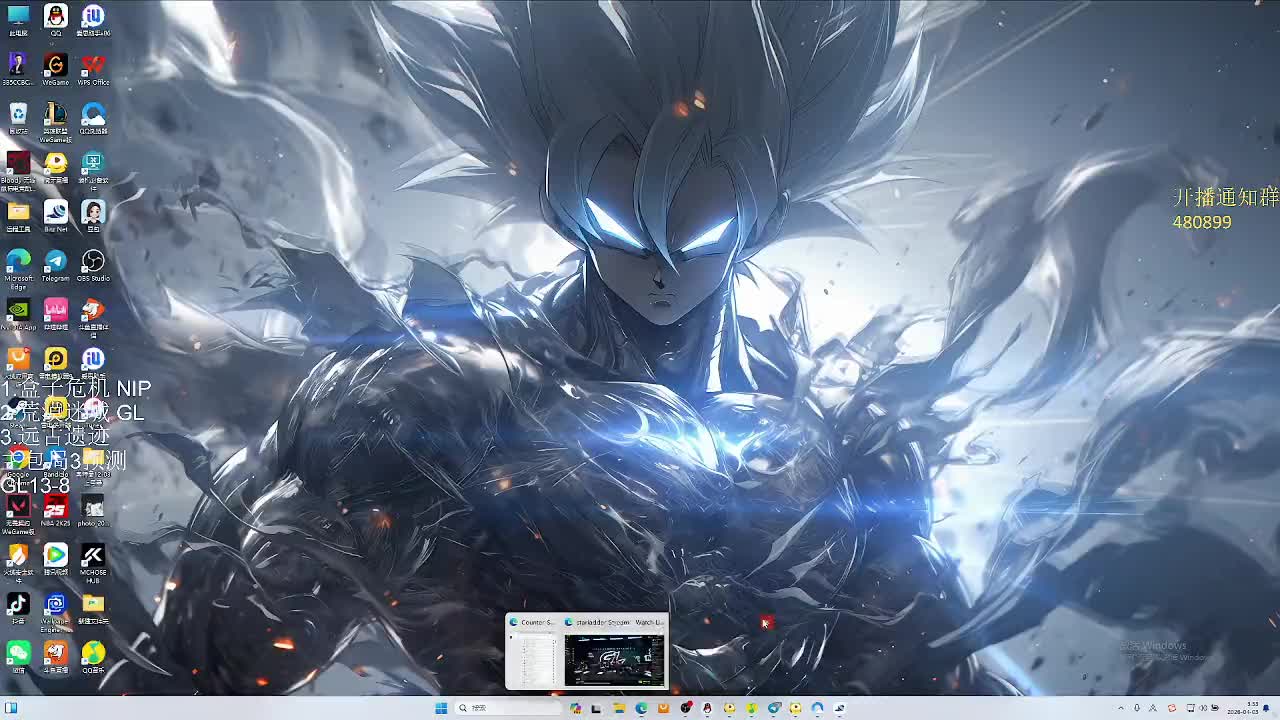Open Telegram desktop shortcut
This screenshot has height=720, width=1280.
[55, 262]
